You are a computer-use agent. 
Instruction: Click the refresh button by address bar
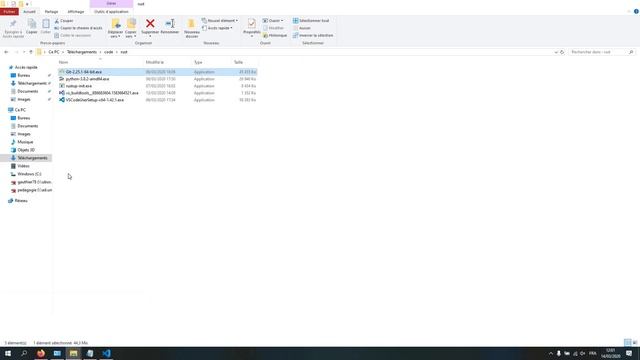point(562,52)
